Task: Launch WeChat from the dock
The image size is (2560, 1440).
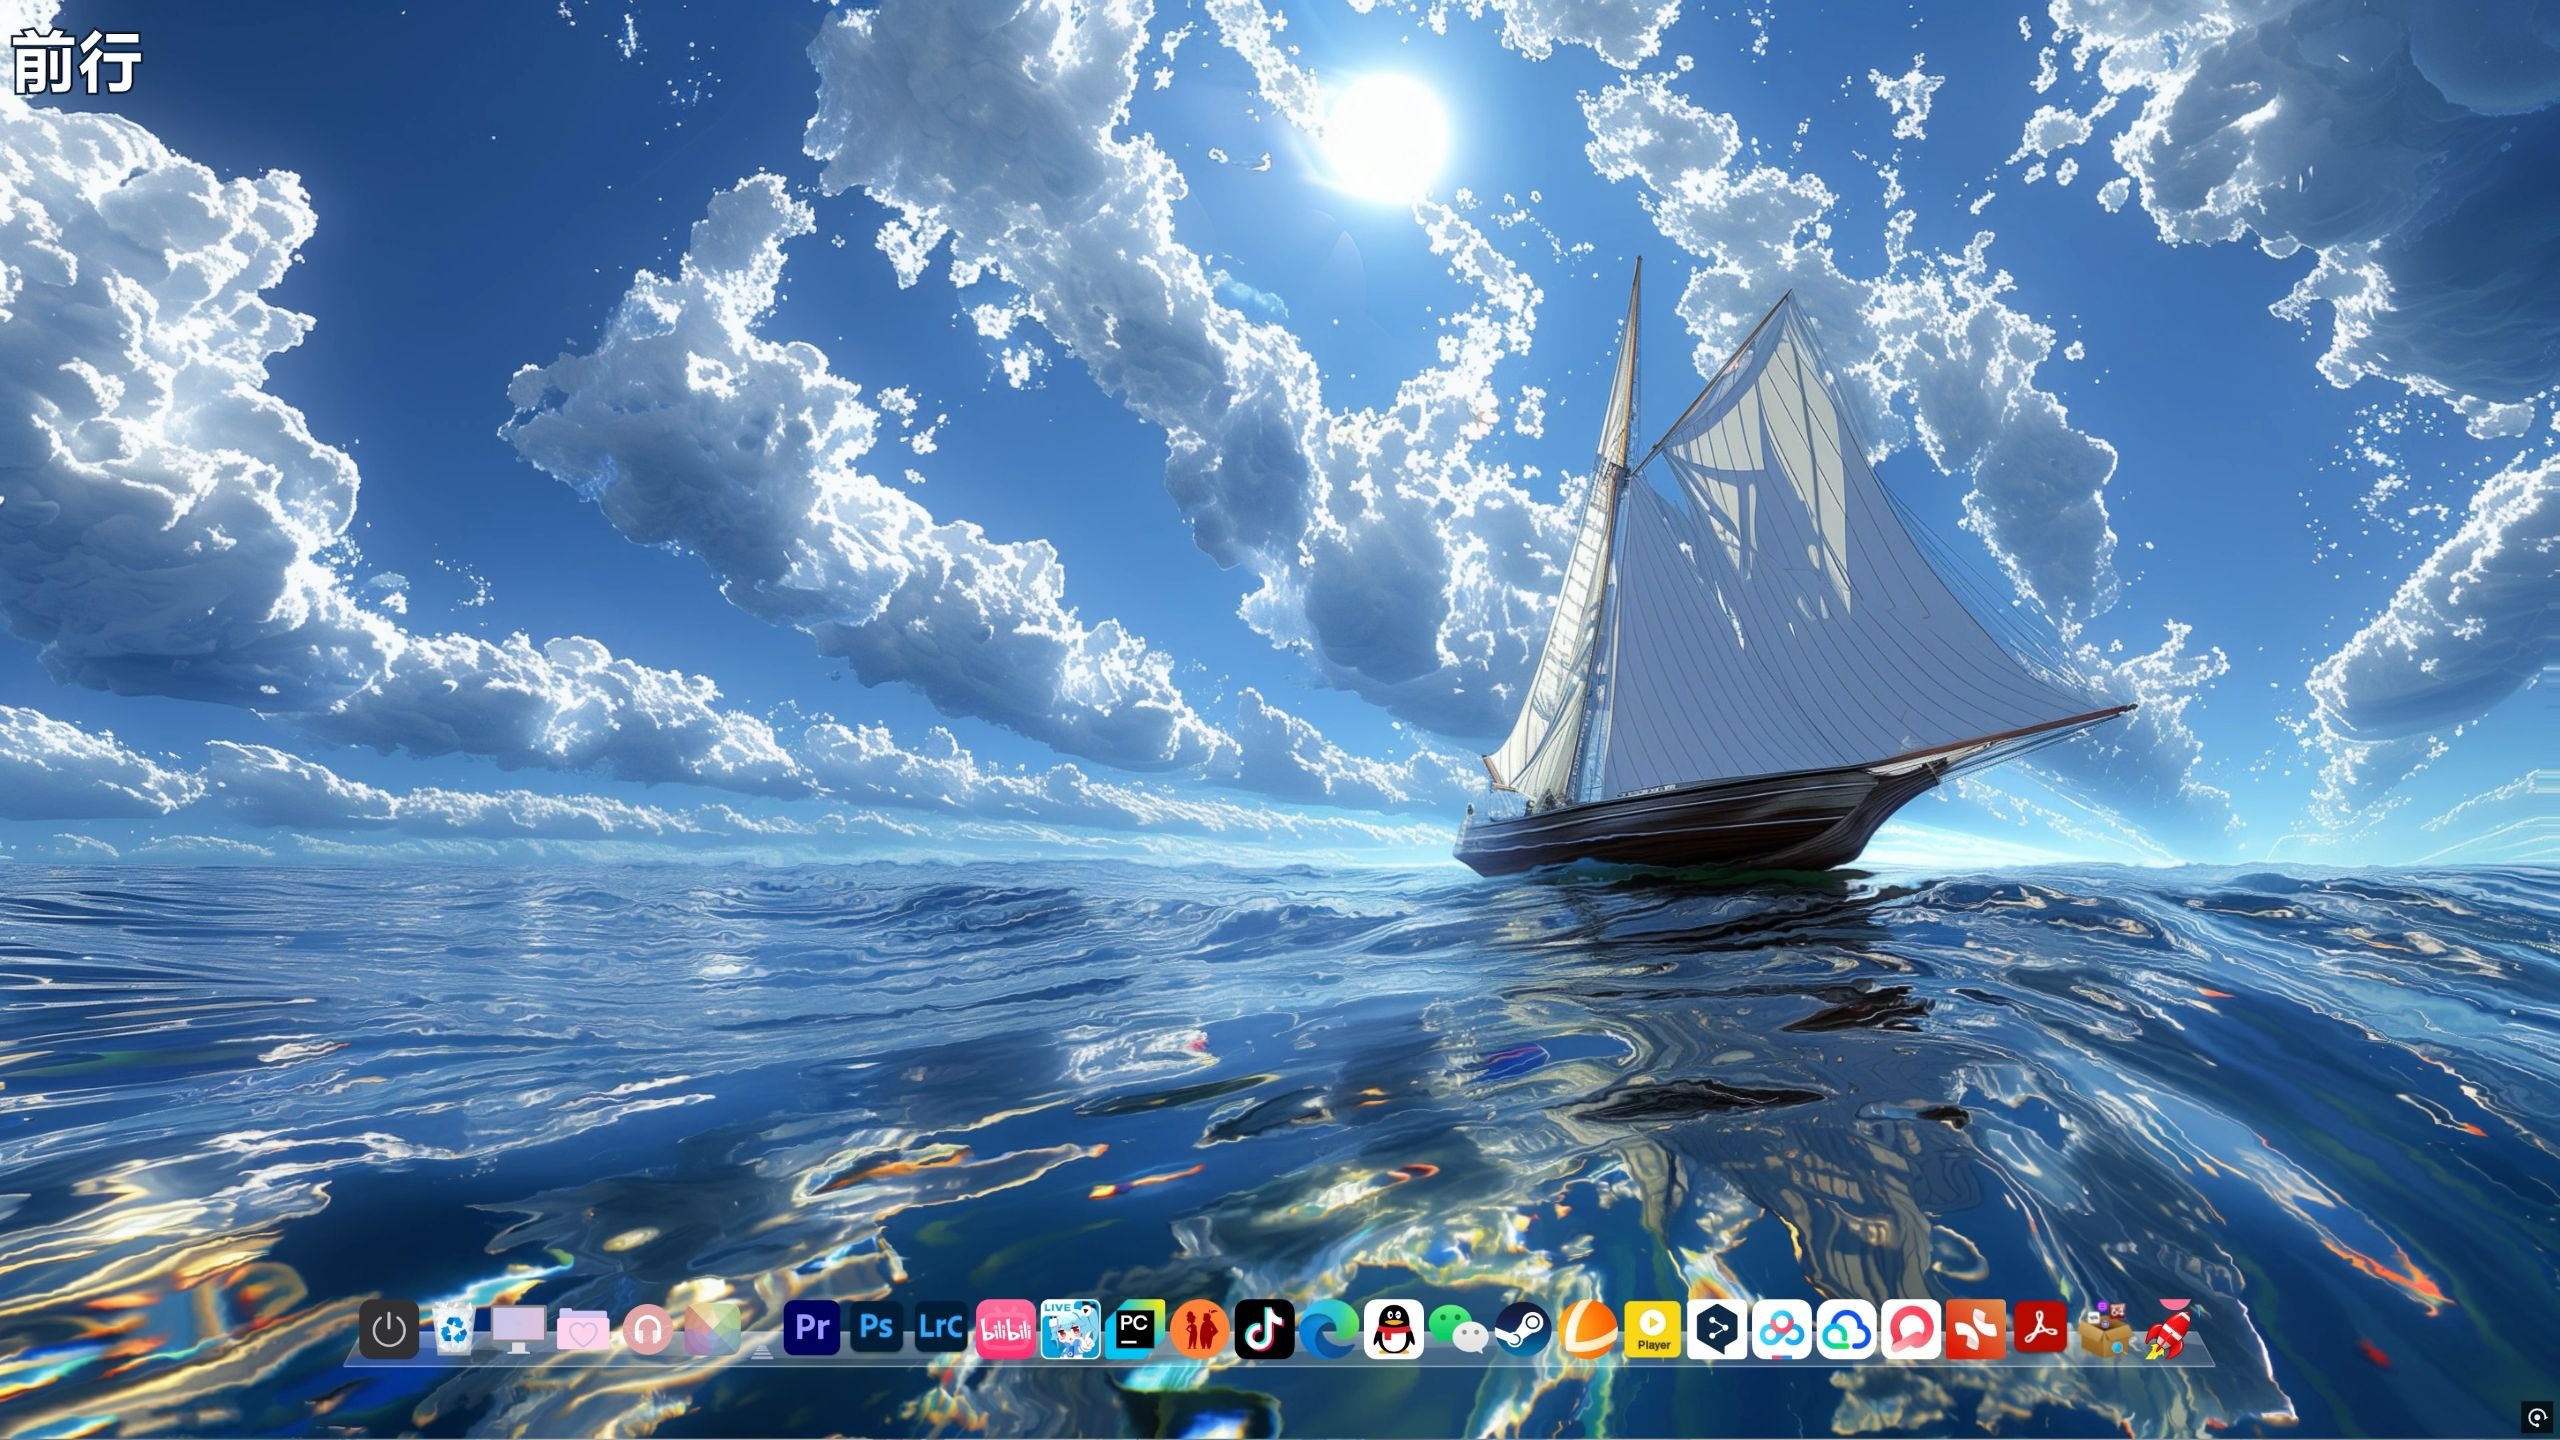Action: pyautogui.click(x=1457, y=1330)
